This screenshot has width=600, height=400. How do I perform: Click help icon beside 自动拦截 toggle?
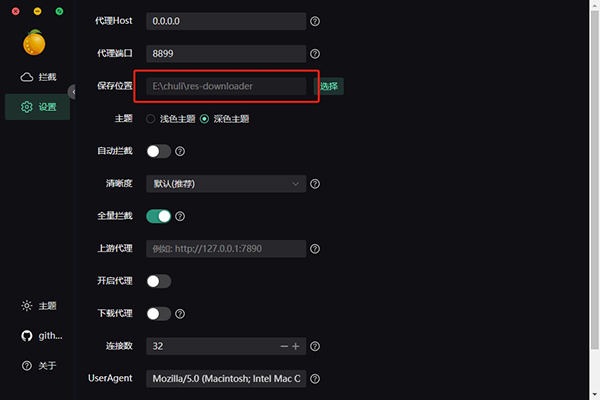[181, 152]
